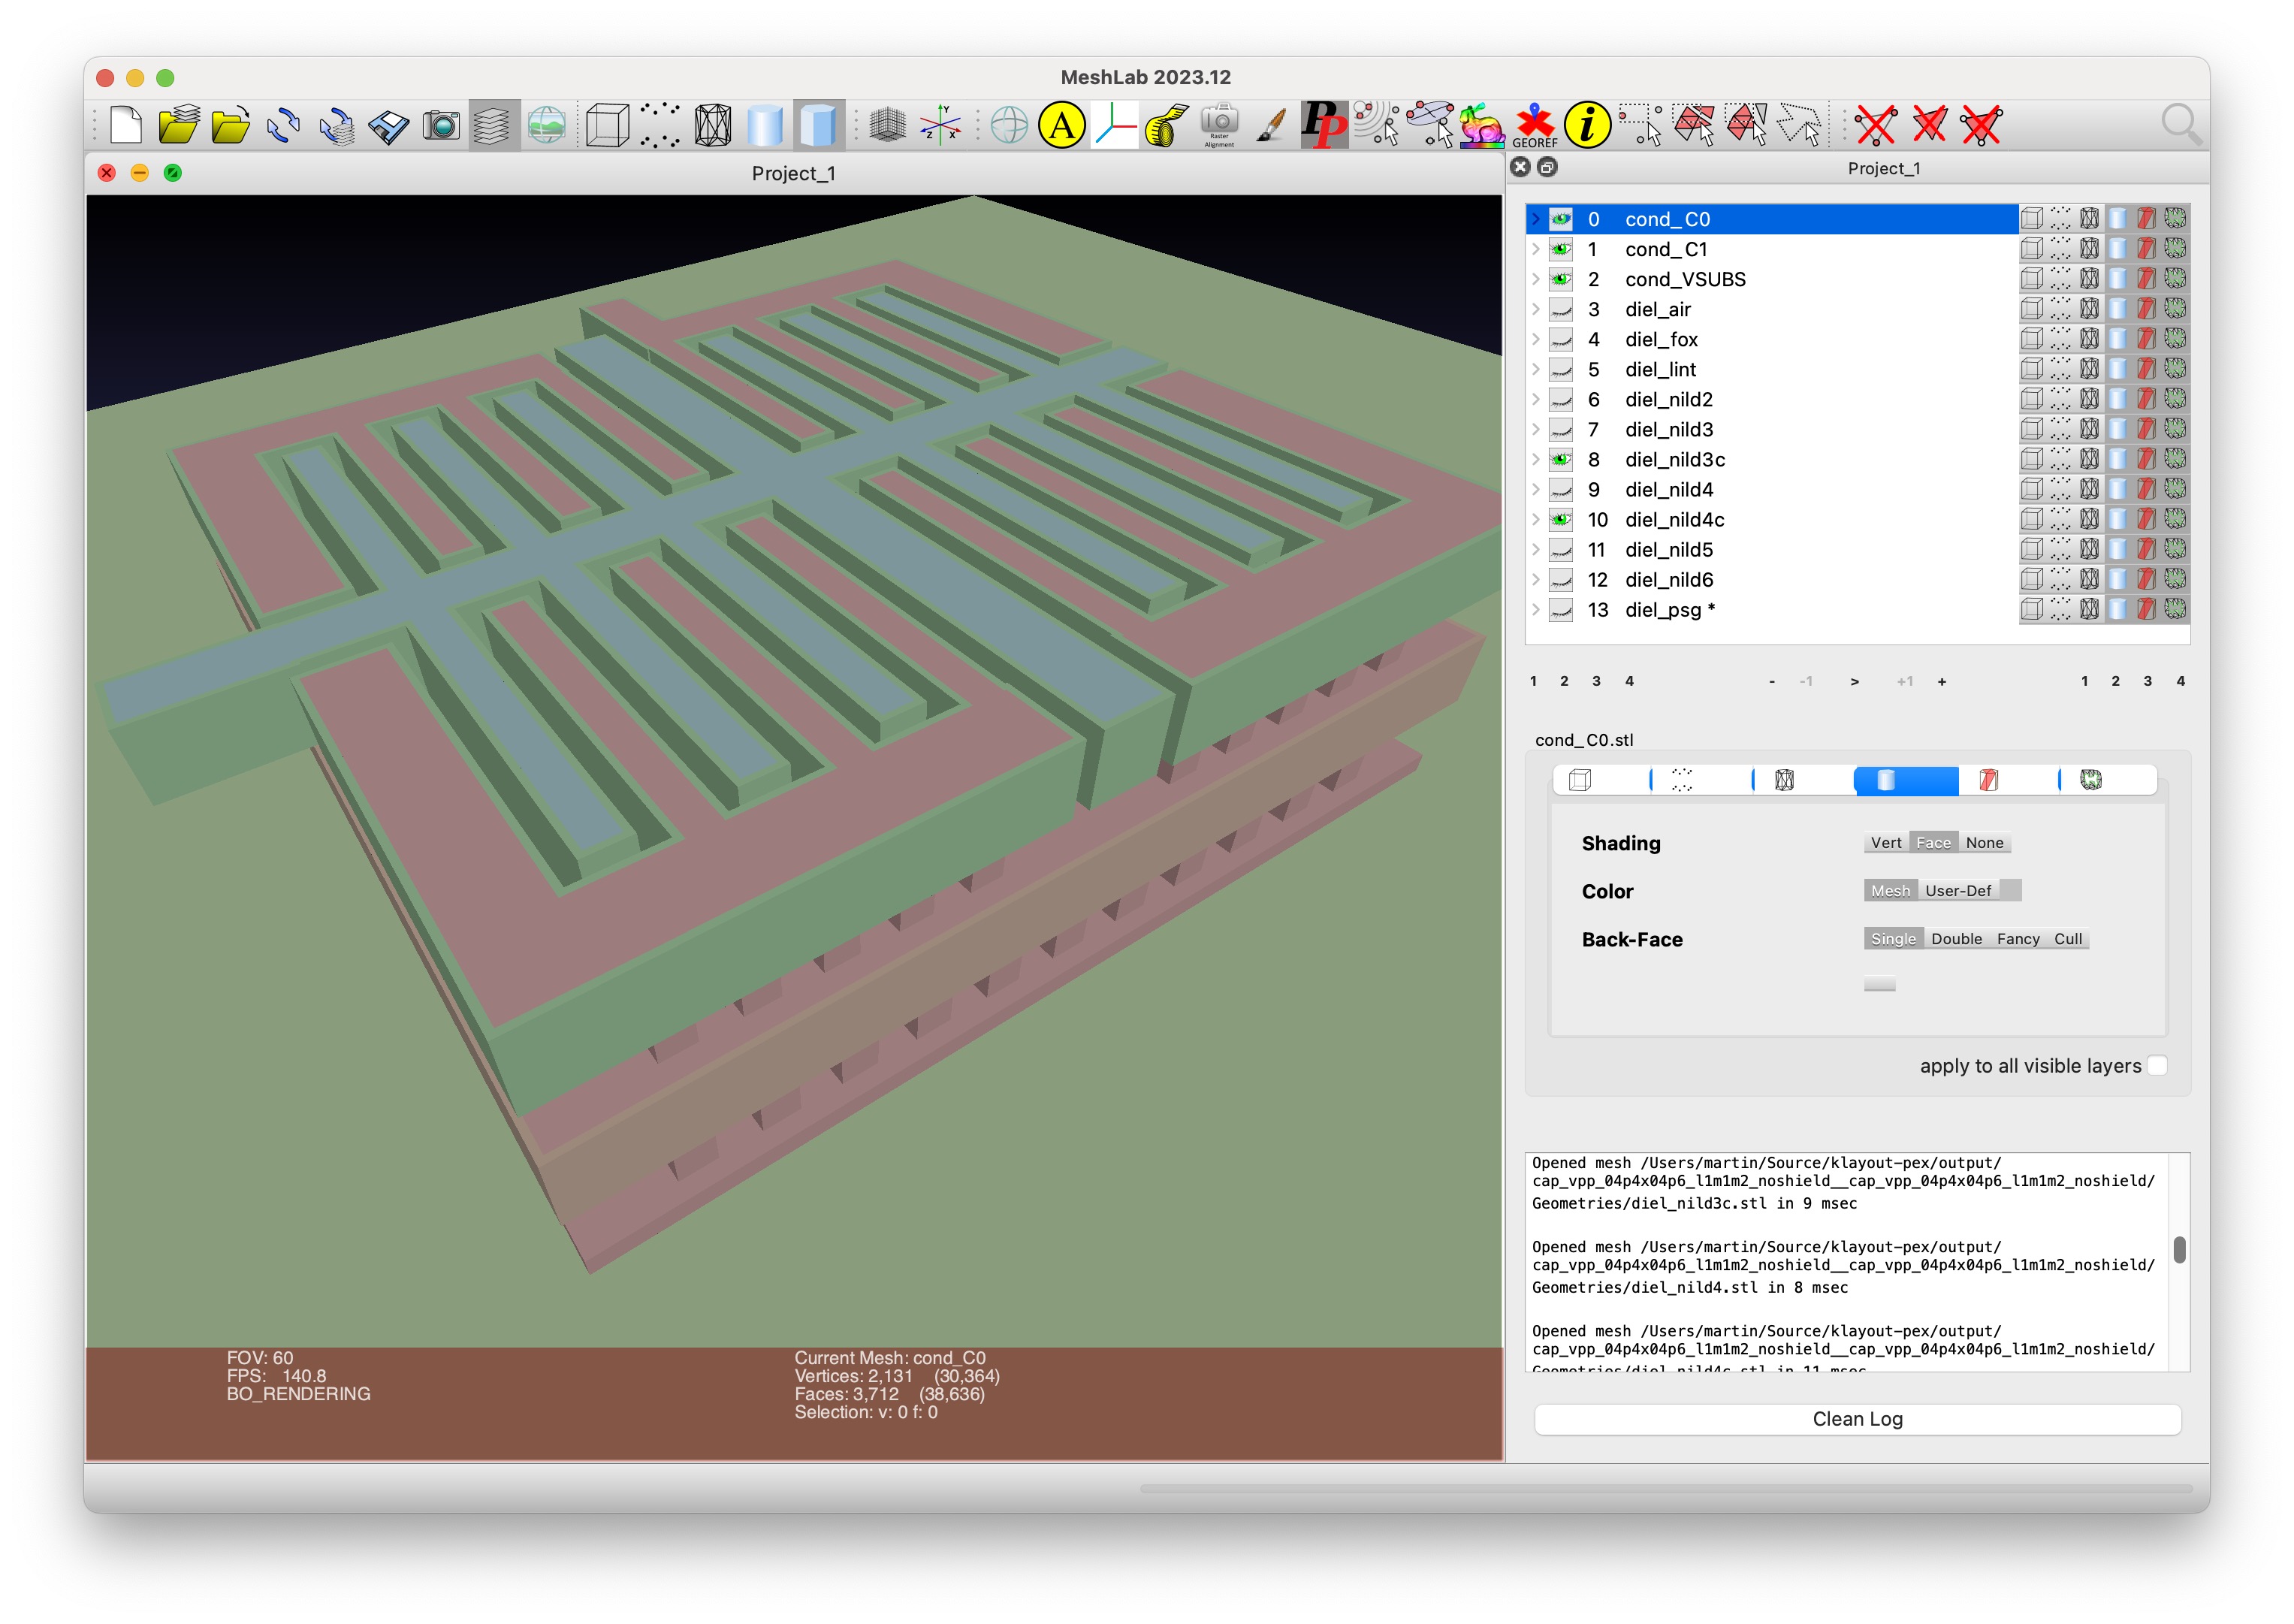Hide the cond_VSUBS layer
The width and height of the screenshot is (2294, 1624).
pyautogui.click(x=1560, y=279)
